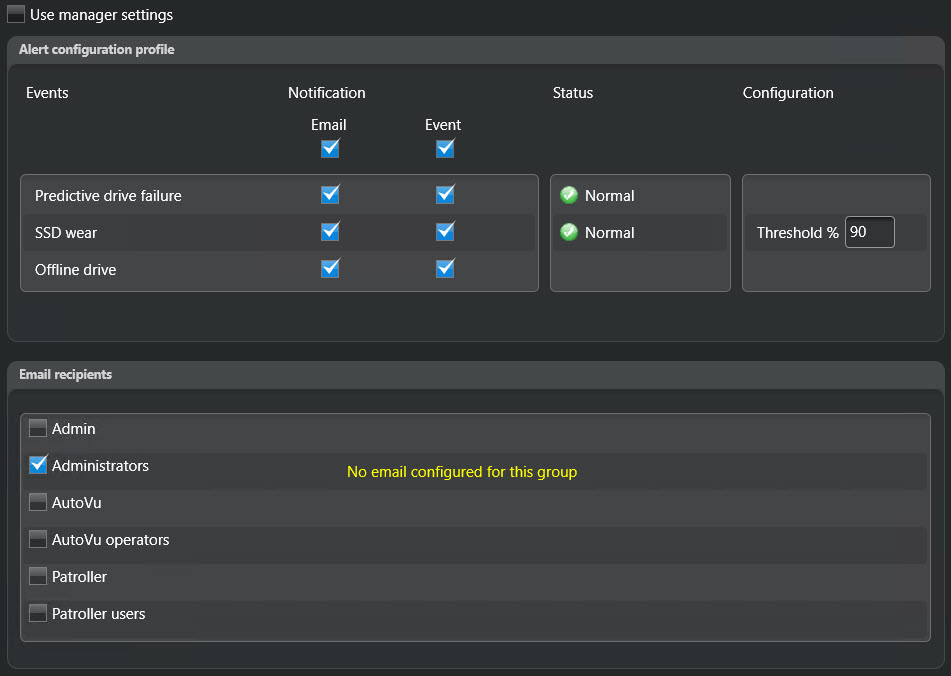Toggle Event notification for SSD wear
The image size is (951, 676).
coord(444,231)
